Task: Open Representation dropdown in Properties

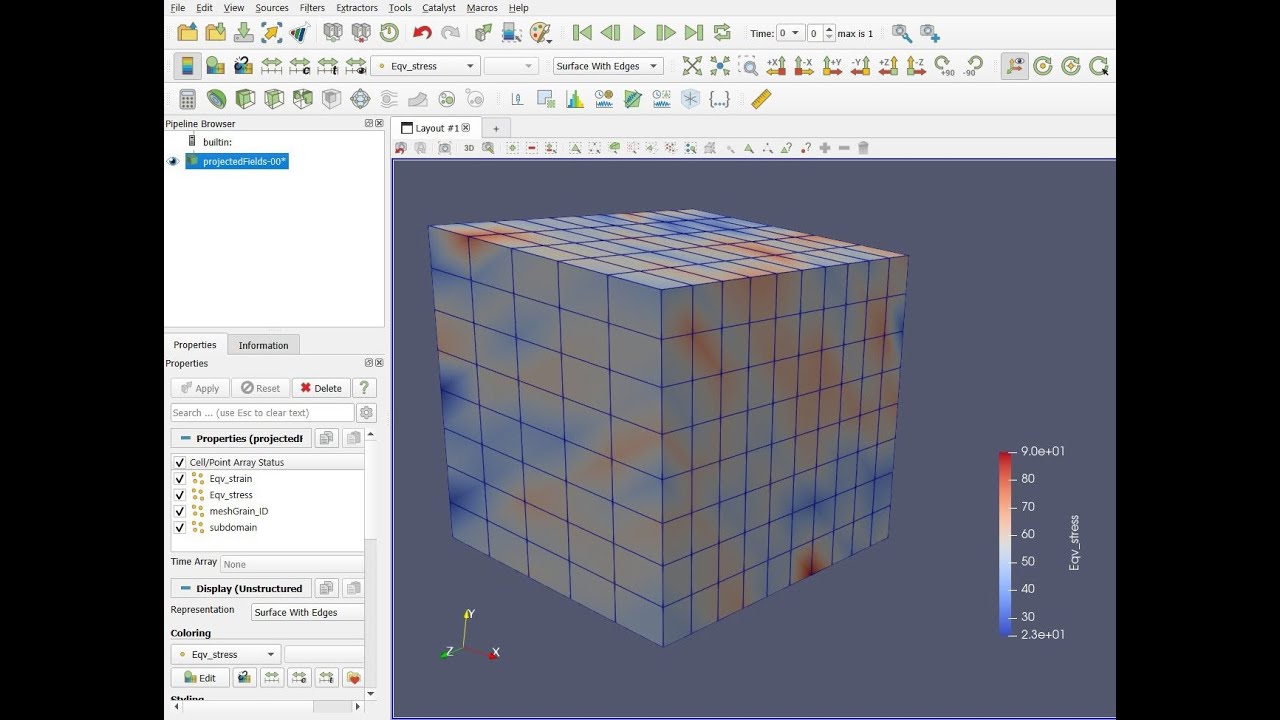Action: tap(308, 612)
